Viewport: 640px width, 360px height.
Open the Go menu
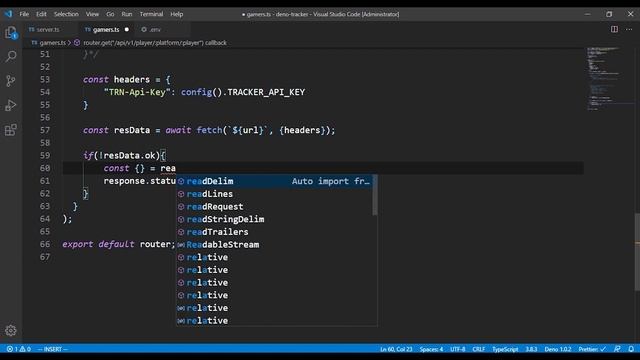point(110,14)
